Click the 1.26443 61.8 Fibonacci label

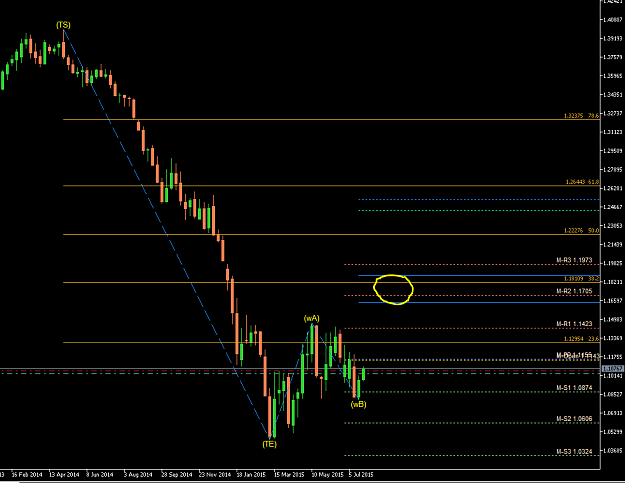pyautogui.click(x=582, y=182)
